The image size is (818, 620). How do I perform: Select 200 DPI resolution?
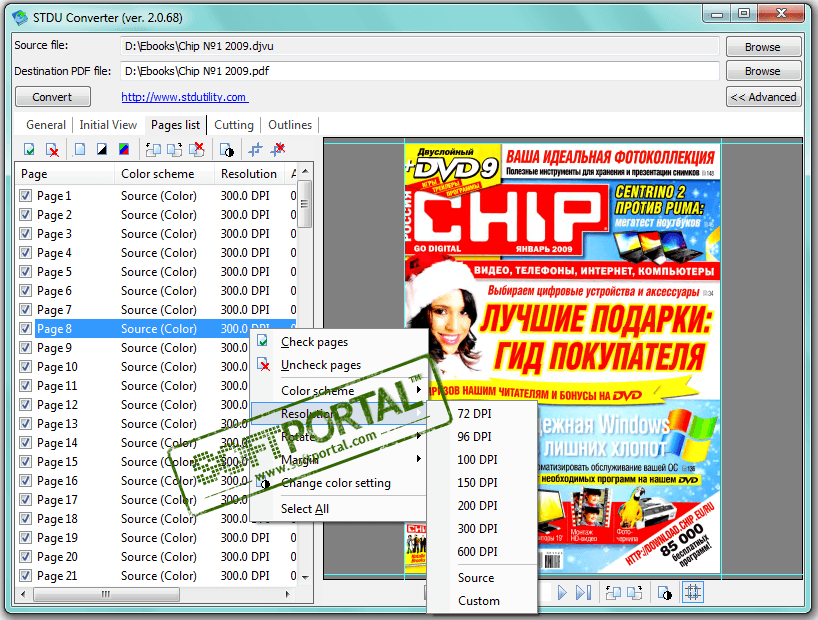tap(482, 505)
